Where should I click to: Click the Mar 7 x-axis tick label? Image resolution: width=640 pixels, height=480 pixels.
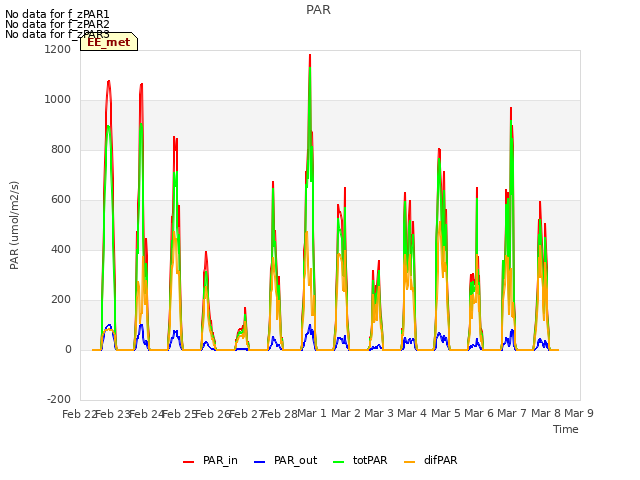(x=512, y=413)
